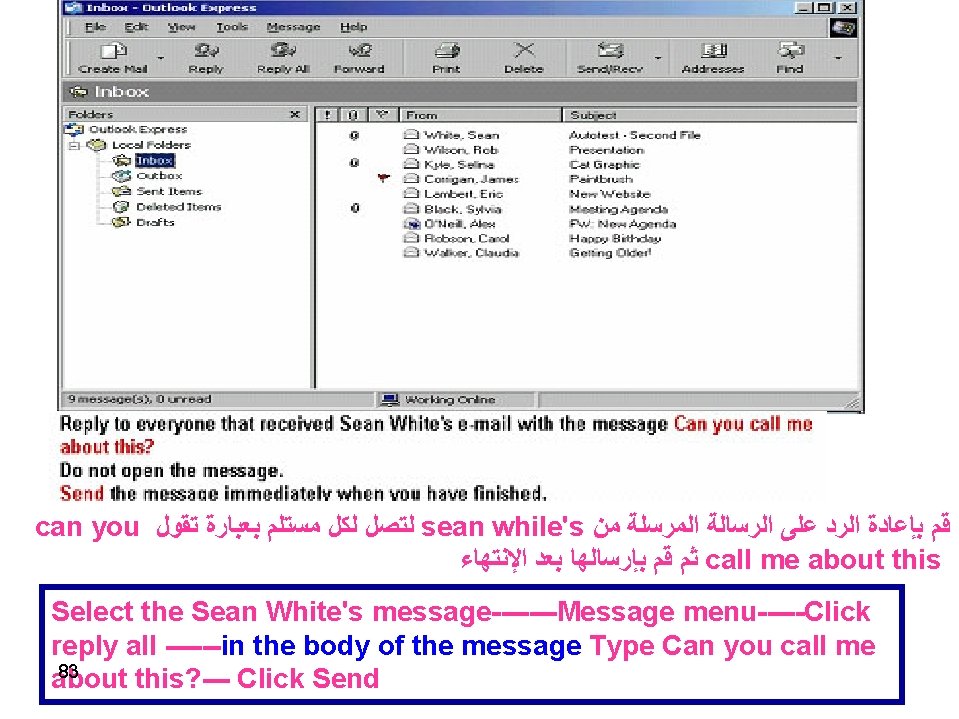Screen dimensions: 959x719
Task: Click the Paintbrush subject
Action: (x=601, y=179)
